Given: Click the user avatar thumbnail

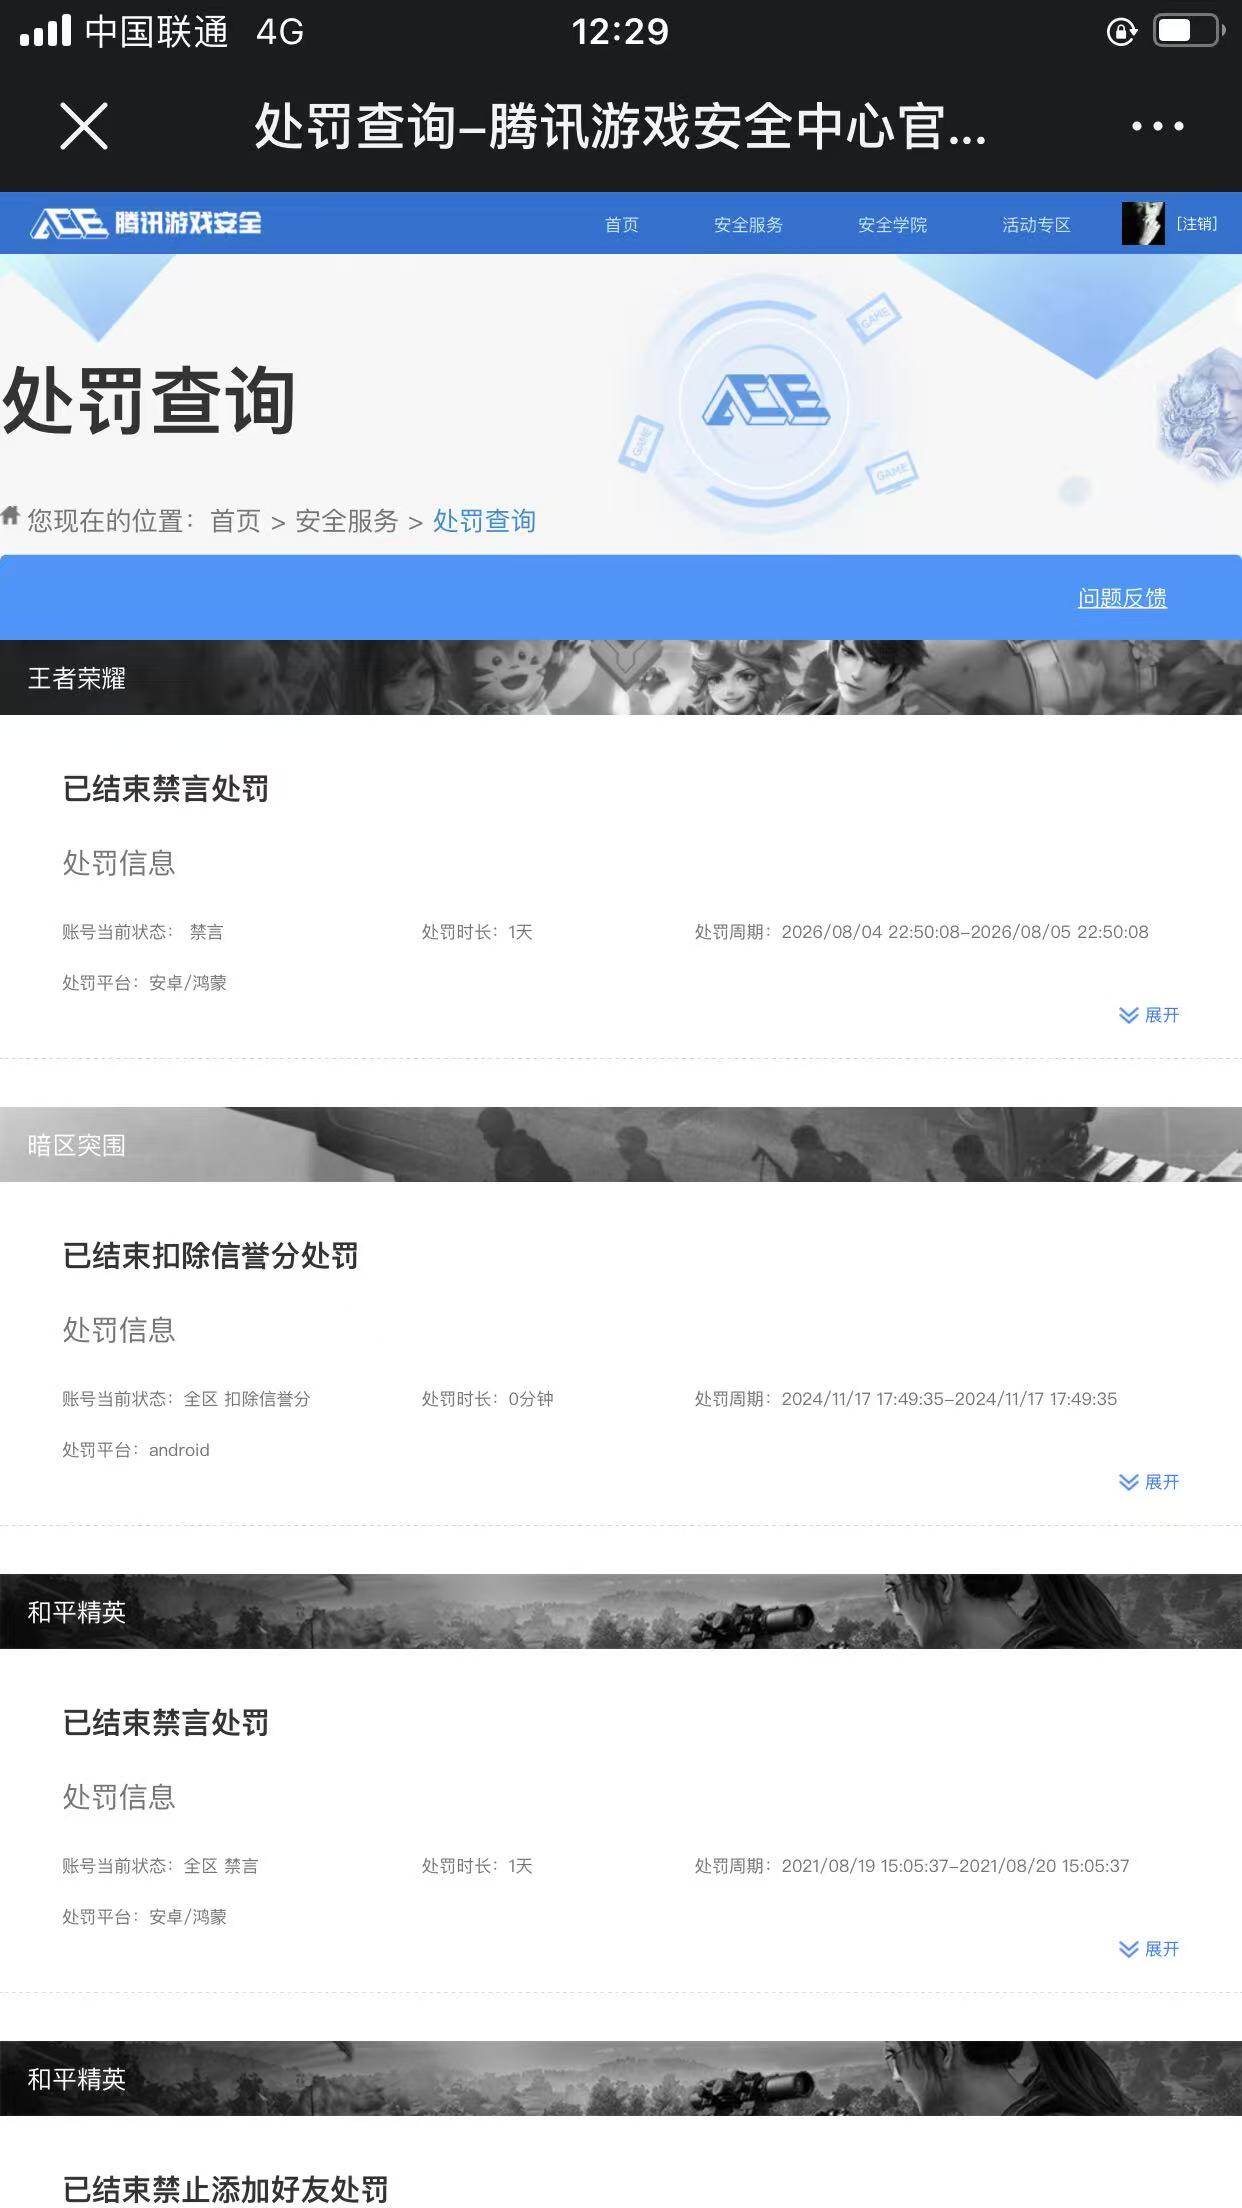Looking at the screenshot, I should click(x=1143, y=223).
